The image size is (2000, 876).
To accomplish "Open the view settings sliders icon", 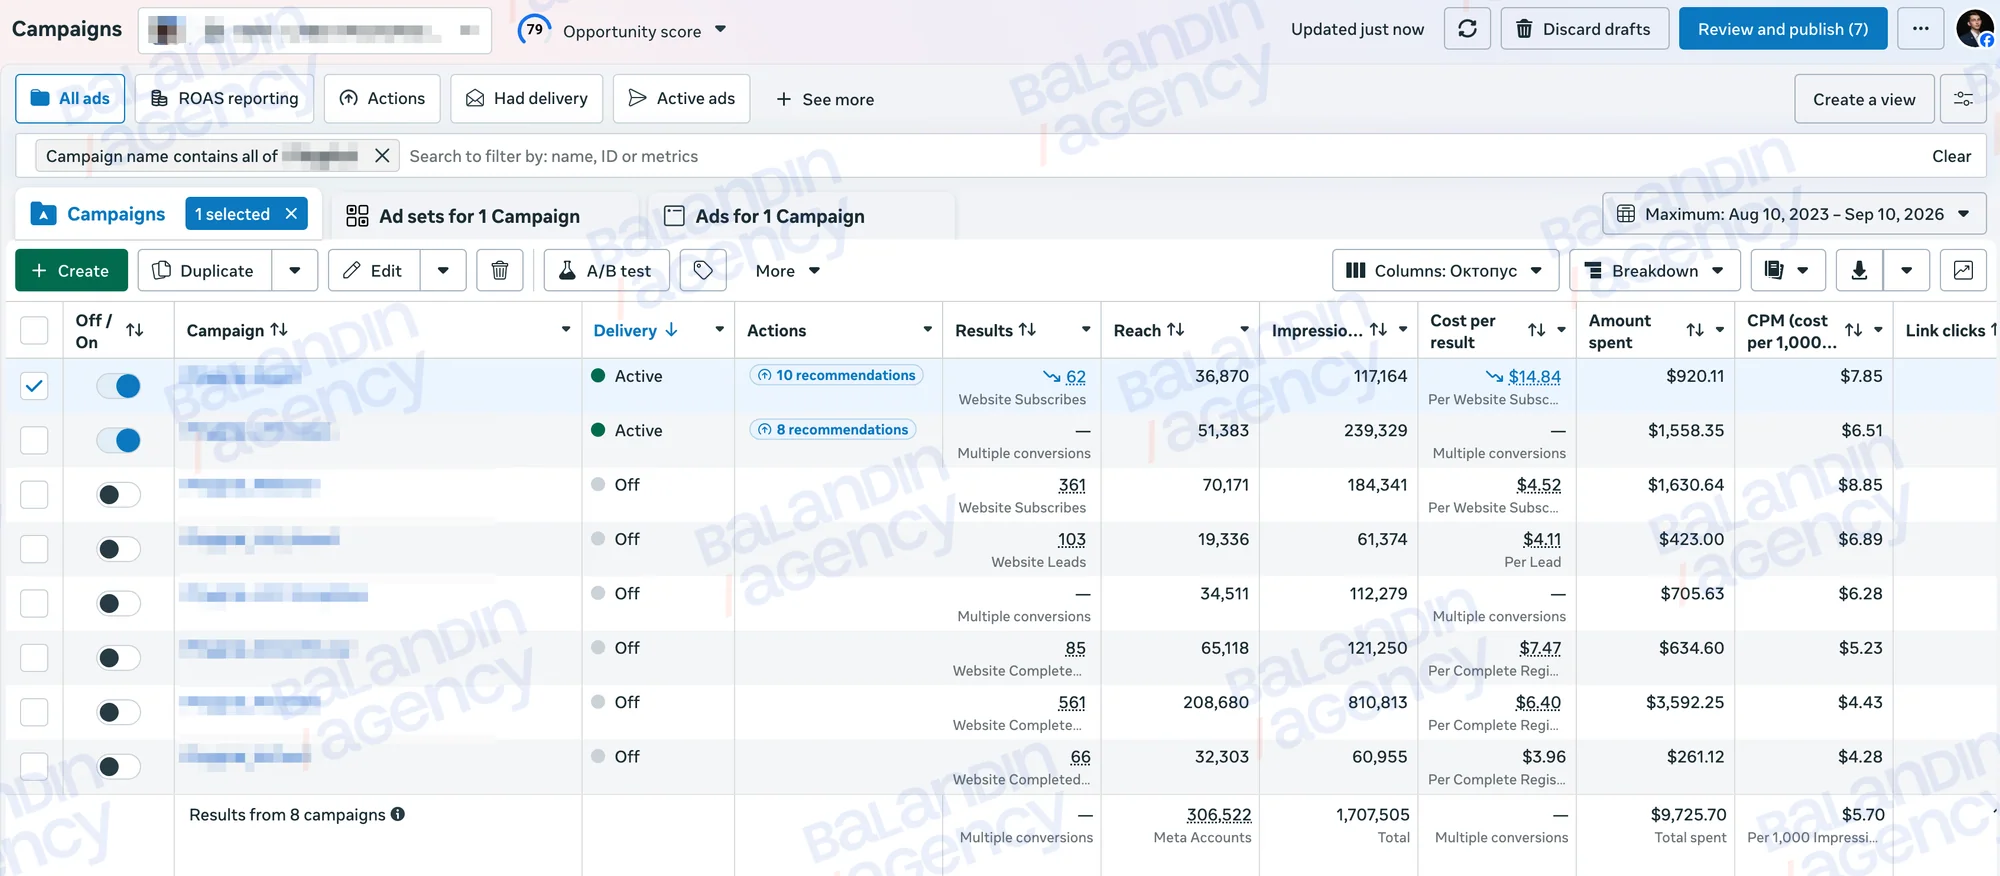I will coord(1963,99).
